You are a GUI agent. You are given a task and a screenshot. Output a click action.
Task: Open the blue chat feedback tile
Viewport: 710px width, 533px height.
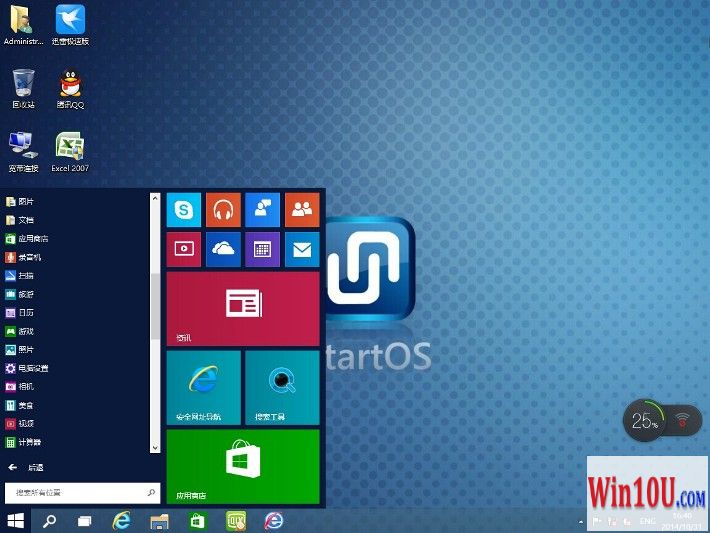[x=263, y=210]
